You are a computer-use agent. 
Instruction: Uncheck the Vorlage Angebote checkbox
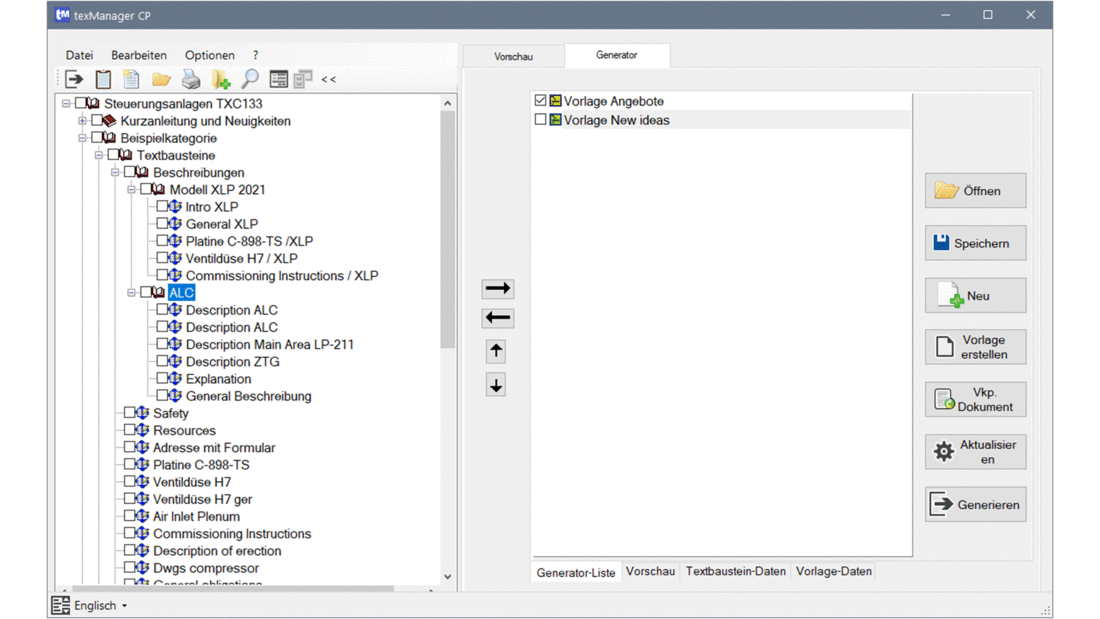pos(539,100)
